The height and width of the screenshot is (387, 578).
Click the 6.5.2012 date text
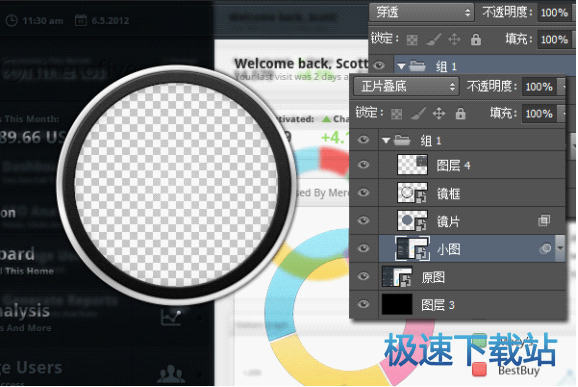click(x=110, y=21)
